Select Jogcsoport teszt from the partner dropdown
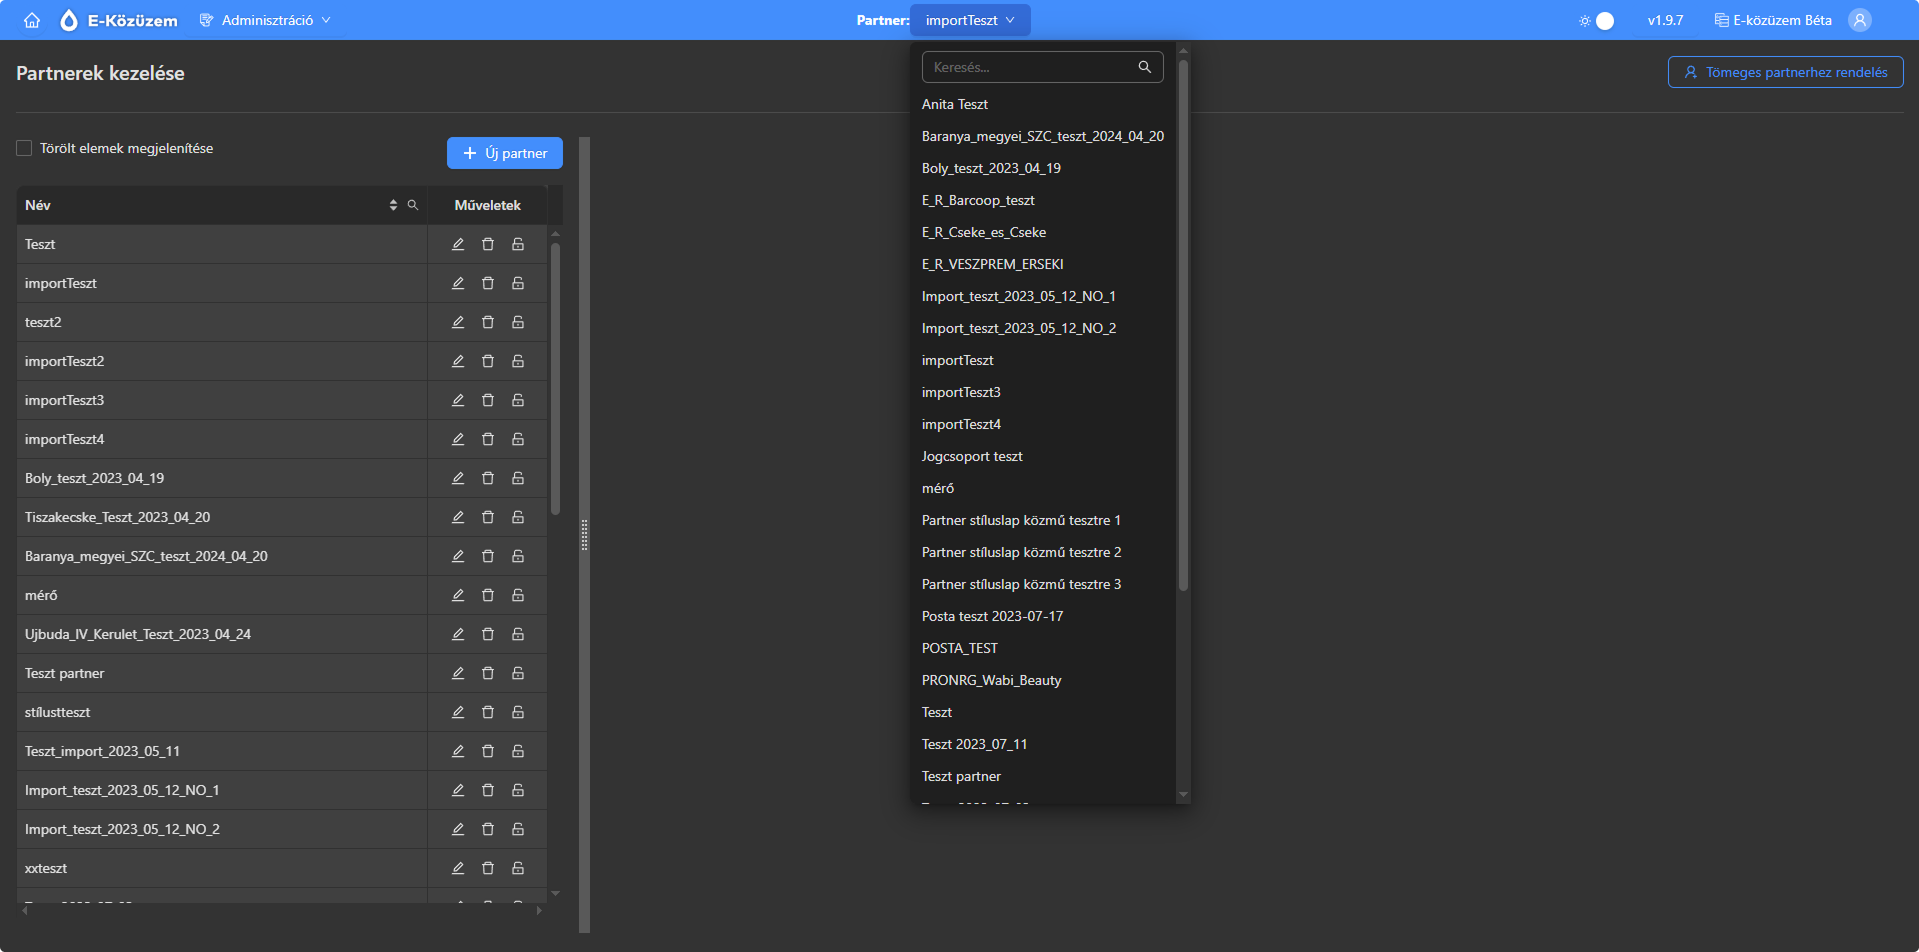This screenshot has width=1919, height=952. (972, 456)
